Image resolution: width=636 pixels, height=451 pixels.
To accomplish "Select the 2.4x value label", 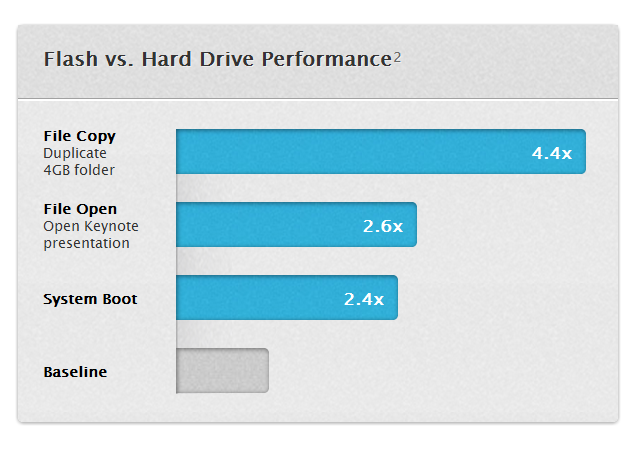I will (x=364, y=299).
